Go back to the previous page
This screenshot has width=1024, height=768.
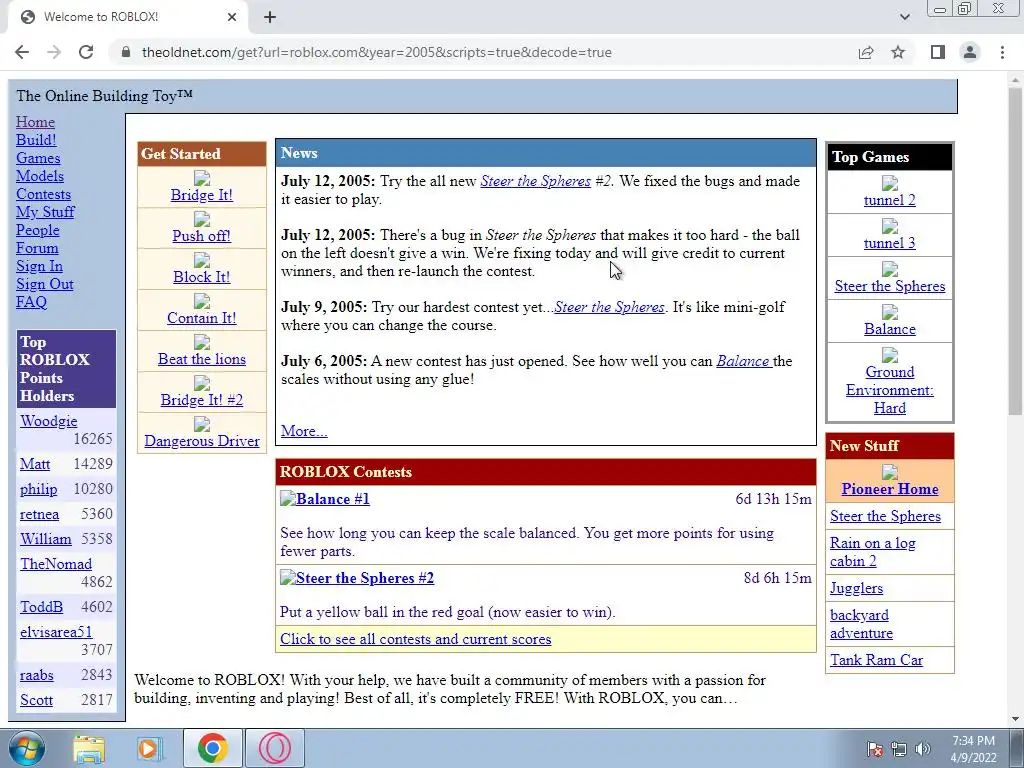point(22,52)
